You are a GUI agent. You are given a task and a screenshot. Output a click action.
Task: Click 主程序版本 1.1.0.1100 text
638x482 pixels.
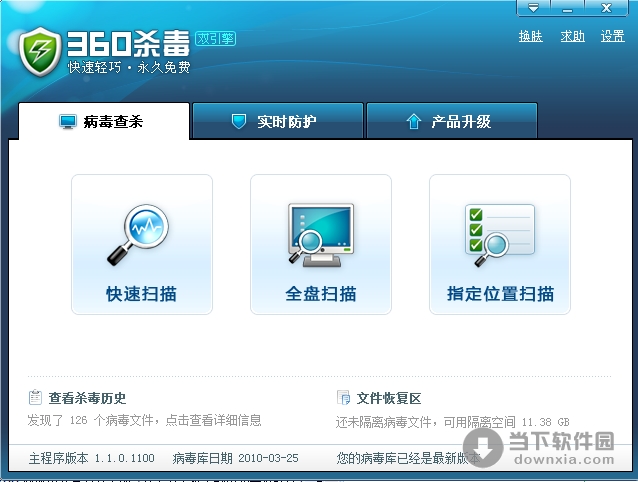tap(92, 458)
